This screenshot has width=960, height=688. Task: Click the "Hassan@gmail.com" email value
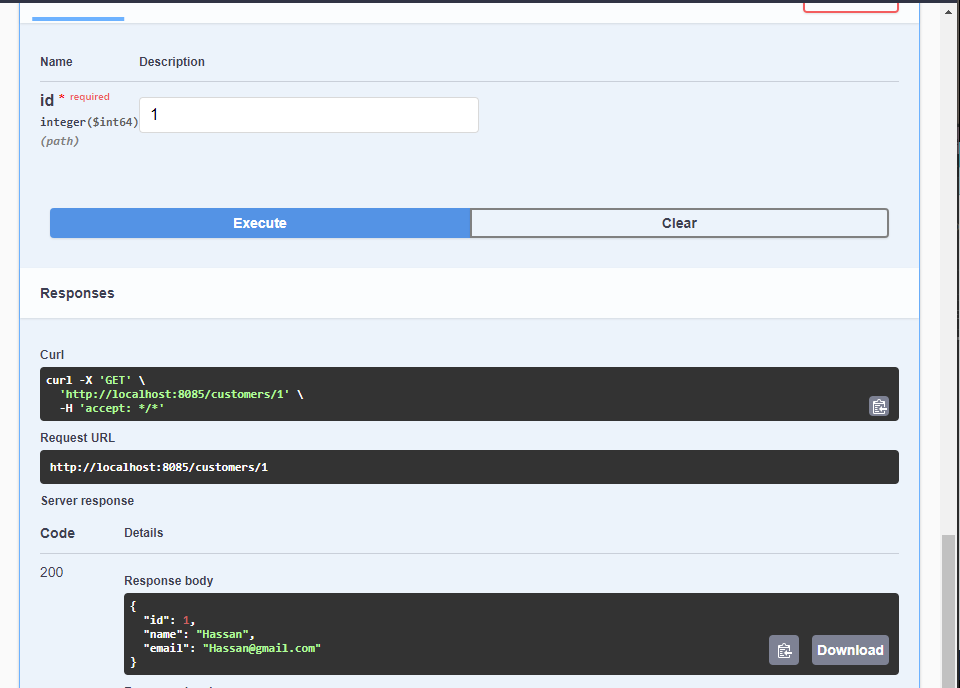point(261,648)
